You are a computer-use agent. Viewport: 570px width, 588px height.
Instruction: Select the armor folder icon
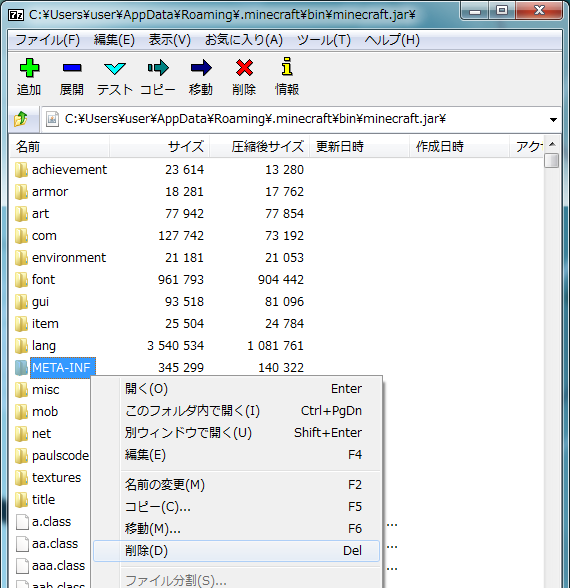click(21, 192)
